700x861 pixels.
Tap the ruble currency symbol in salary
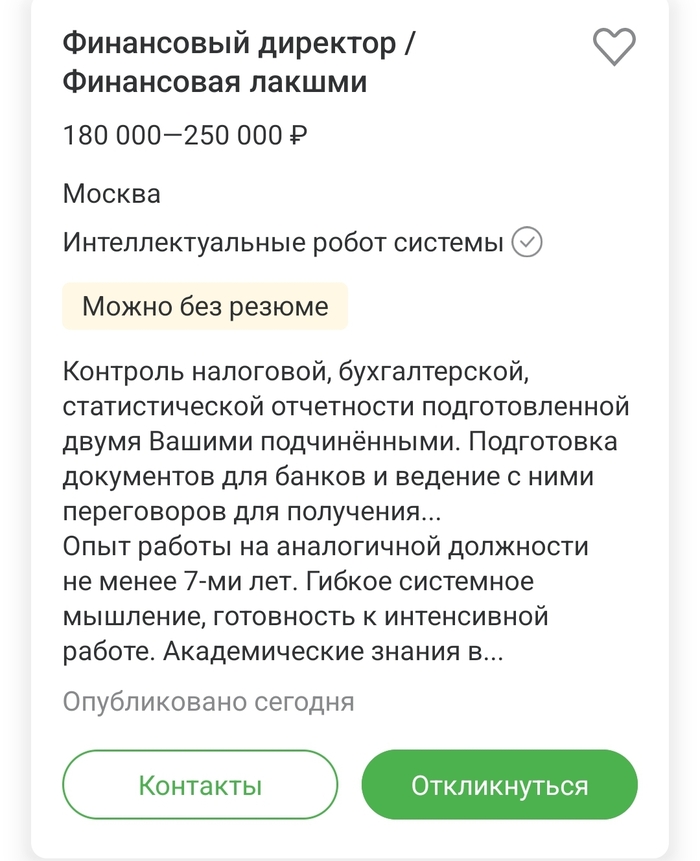point(297,136)
